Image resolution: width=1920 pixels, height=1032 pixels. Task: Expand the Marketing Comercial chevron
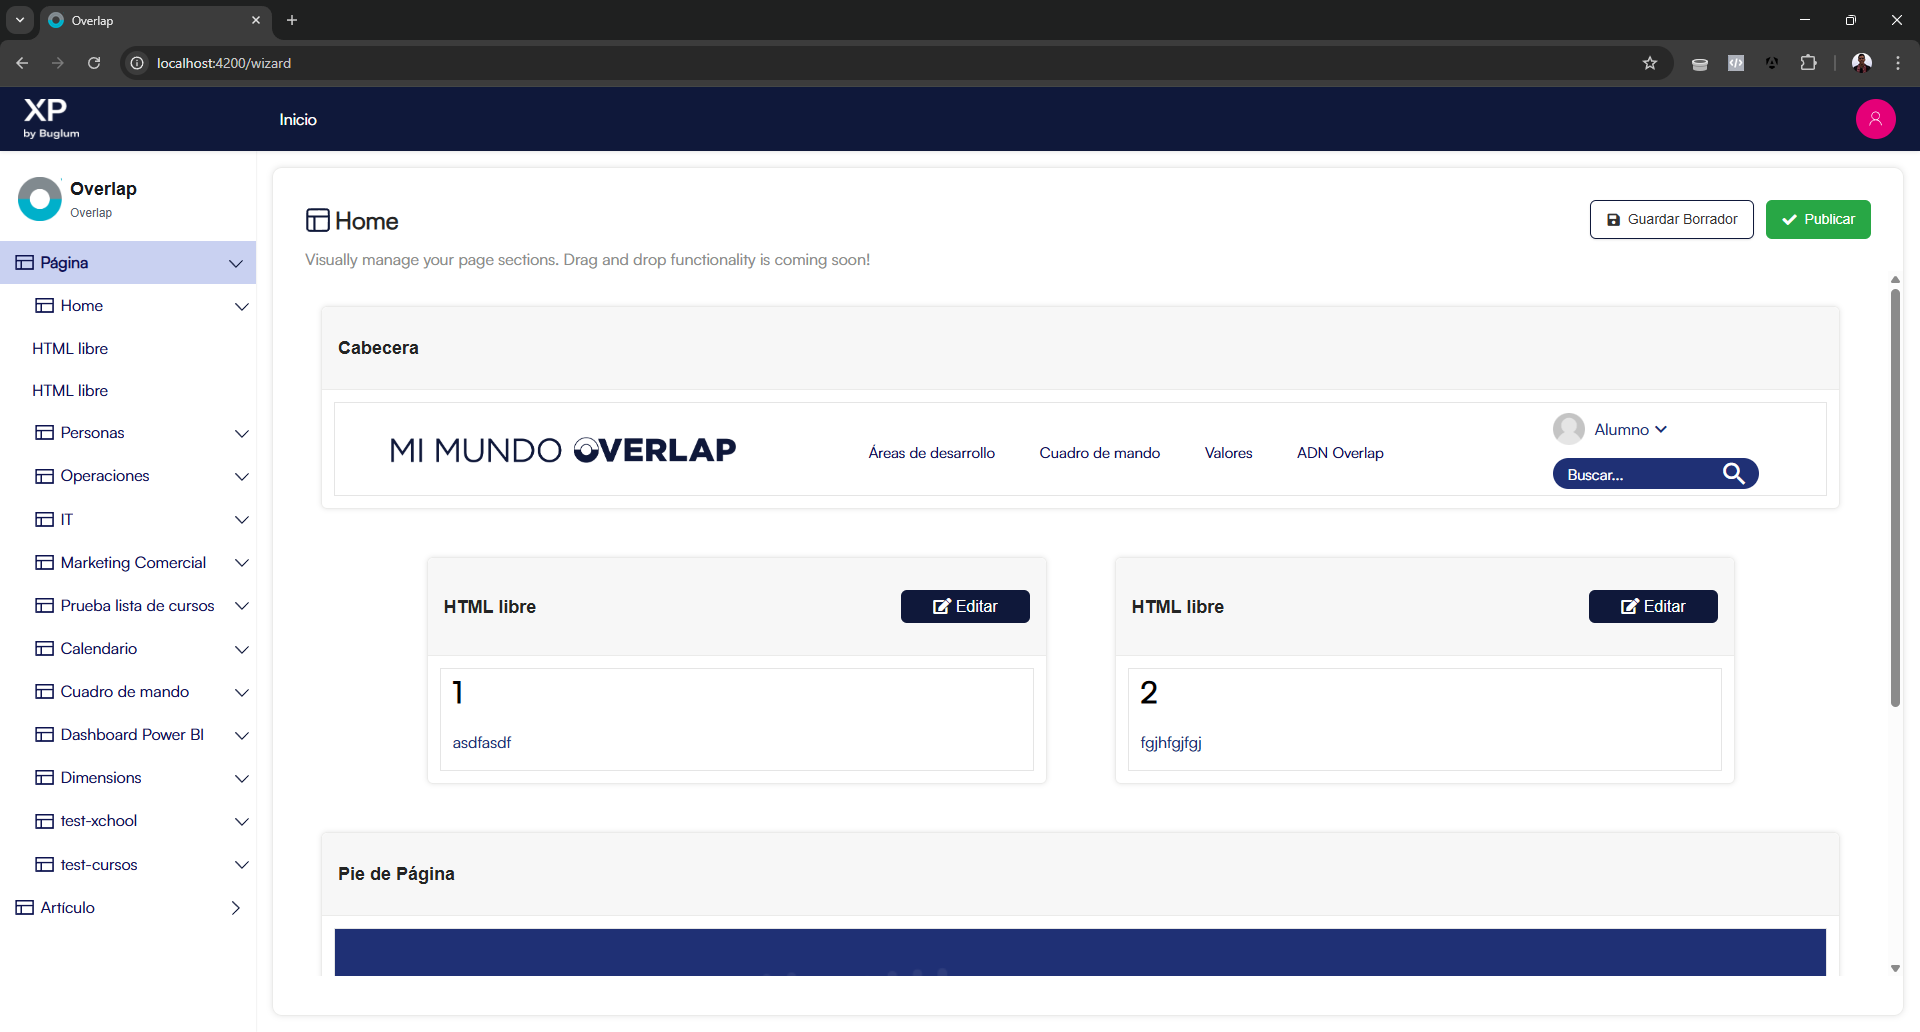point(241,563)
